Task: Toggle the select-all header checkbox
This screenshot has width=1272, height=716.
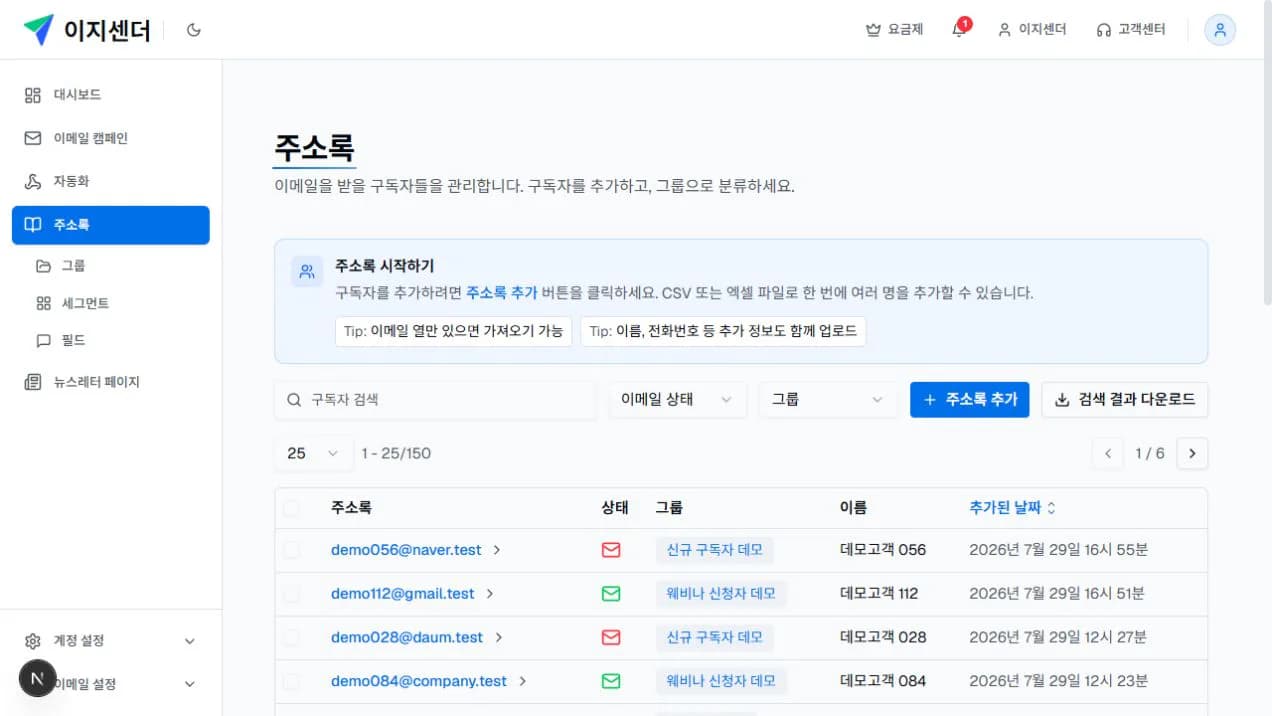Action: (x=291, y=508)
